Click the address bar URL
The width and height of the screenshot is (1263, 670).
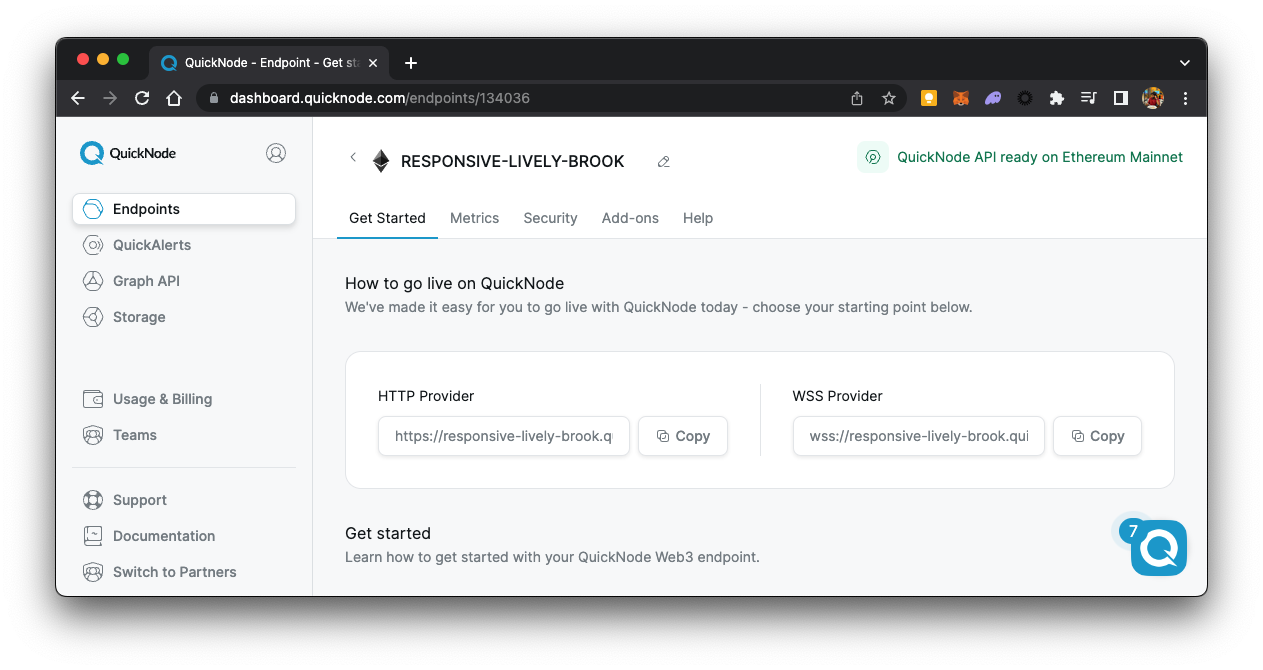(380, 98)
